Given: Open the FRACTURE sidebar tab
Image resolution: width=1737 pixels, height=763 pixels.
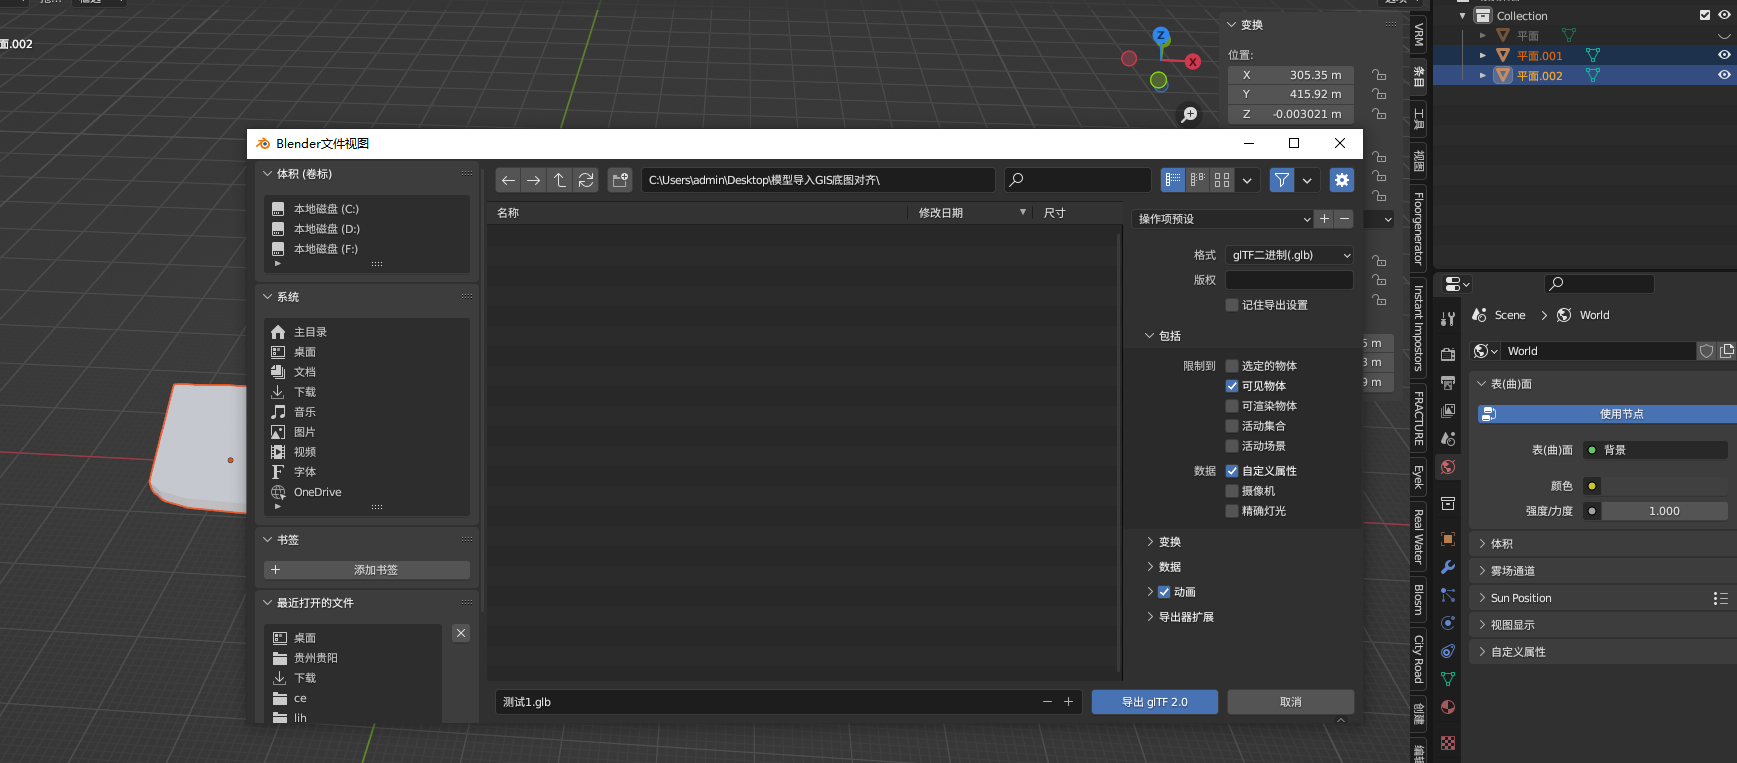Looking at the screenshot, I should point(1418,418).
